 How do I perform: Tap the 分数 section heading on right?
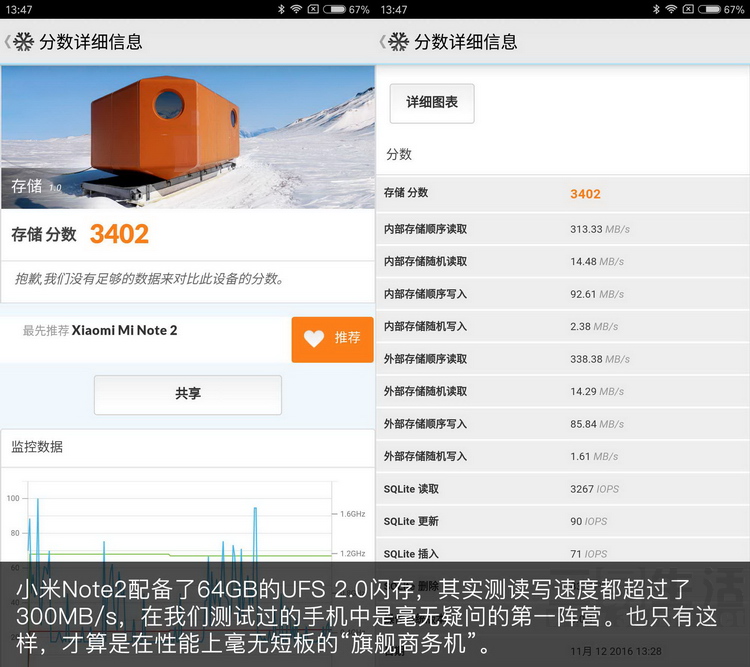(399, 154)
